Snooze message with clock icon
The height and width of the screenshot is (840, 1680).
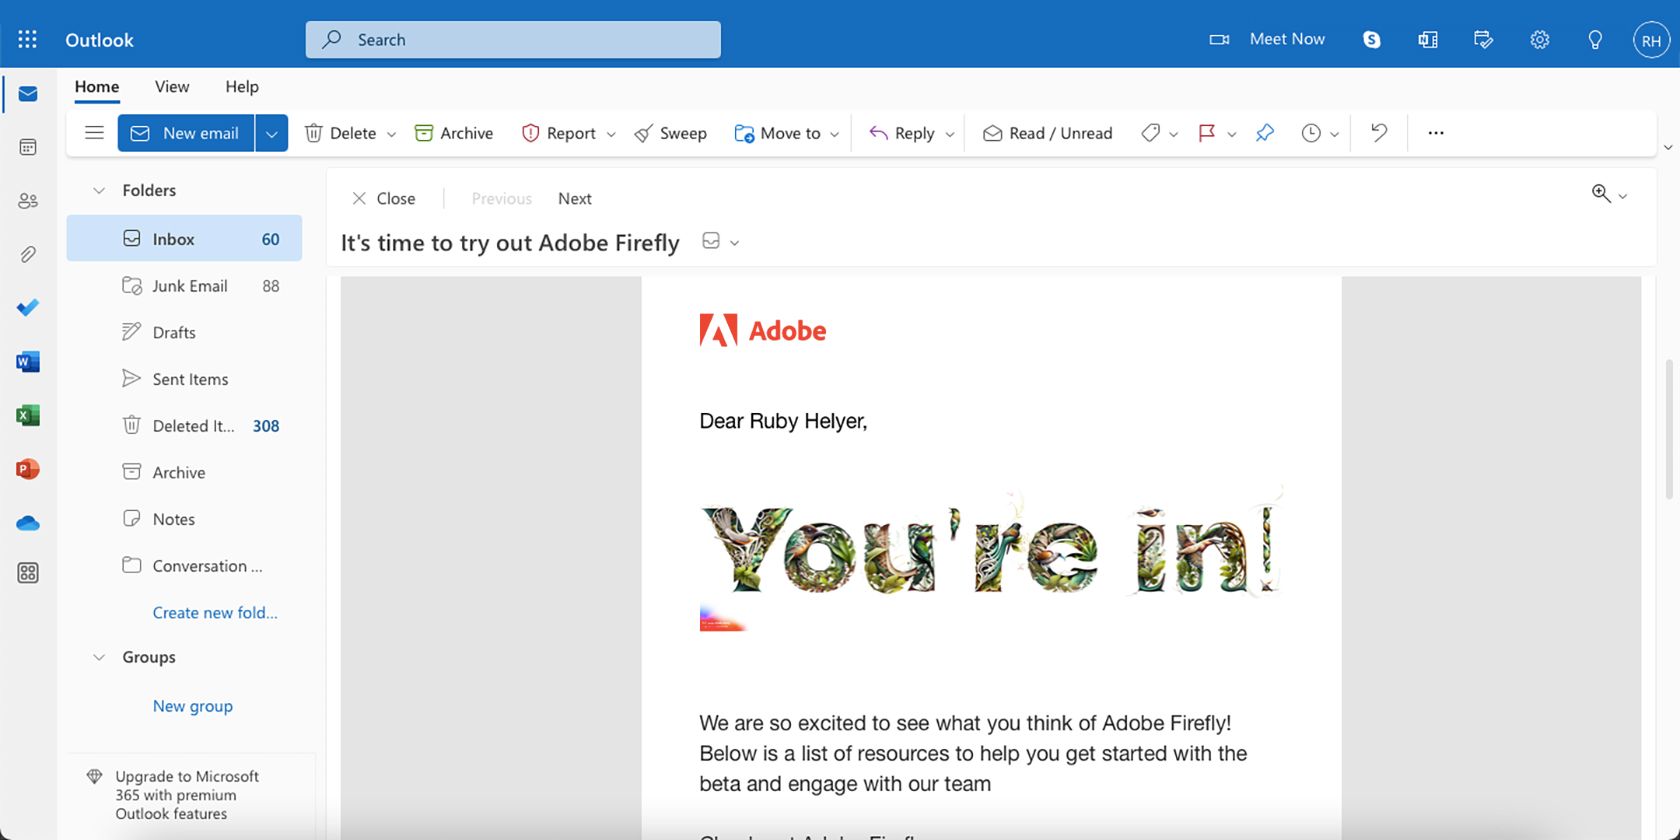pyautogui.click(x=1311, y=133)
